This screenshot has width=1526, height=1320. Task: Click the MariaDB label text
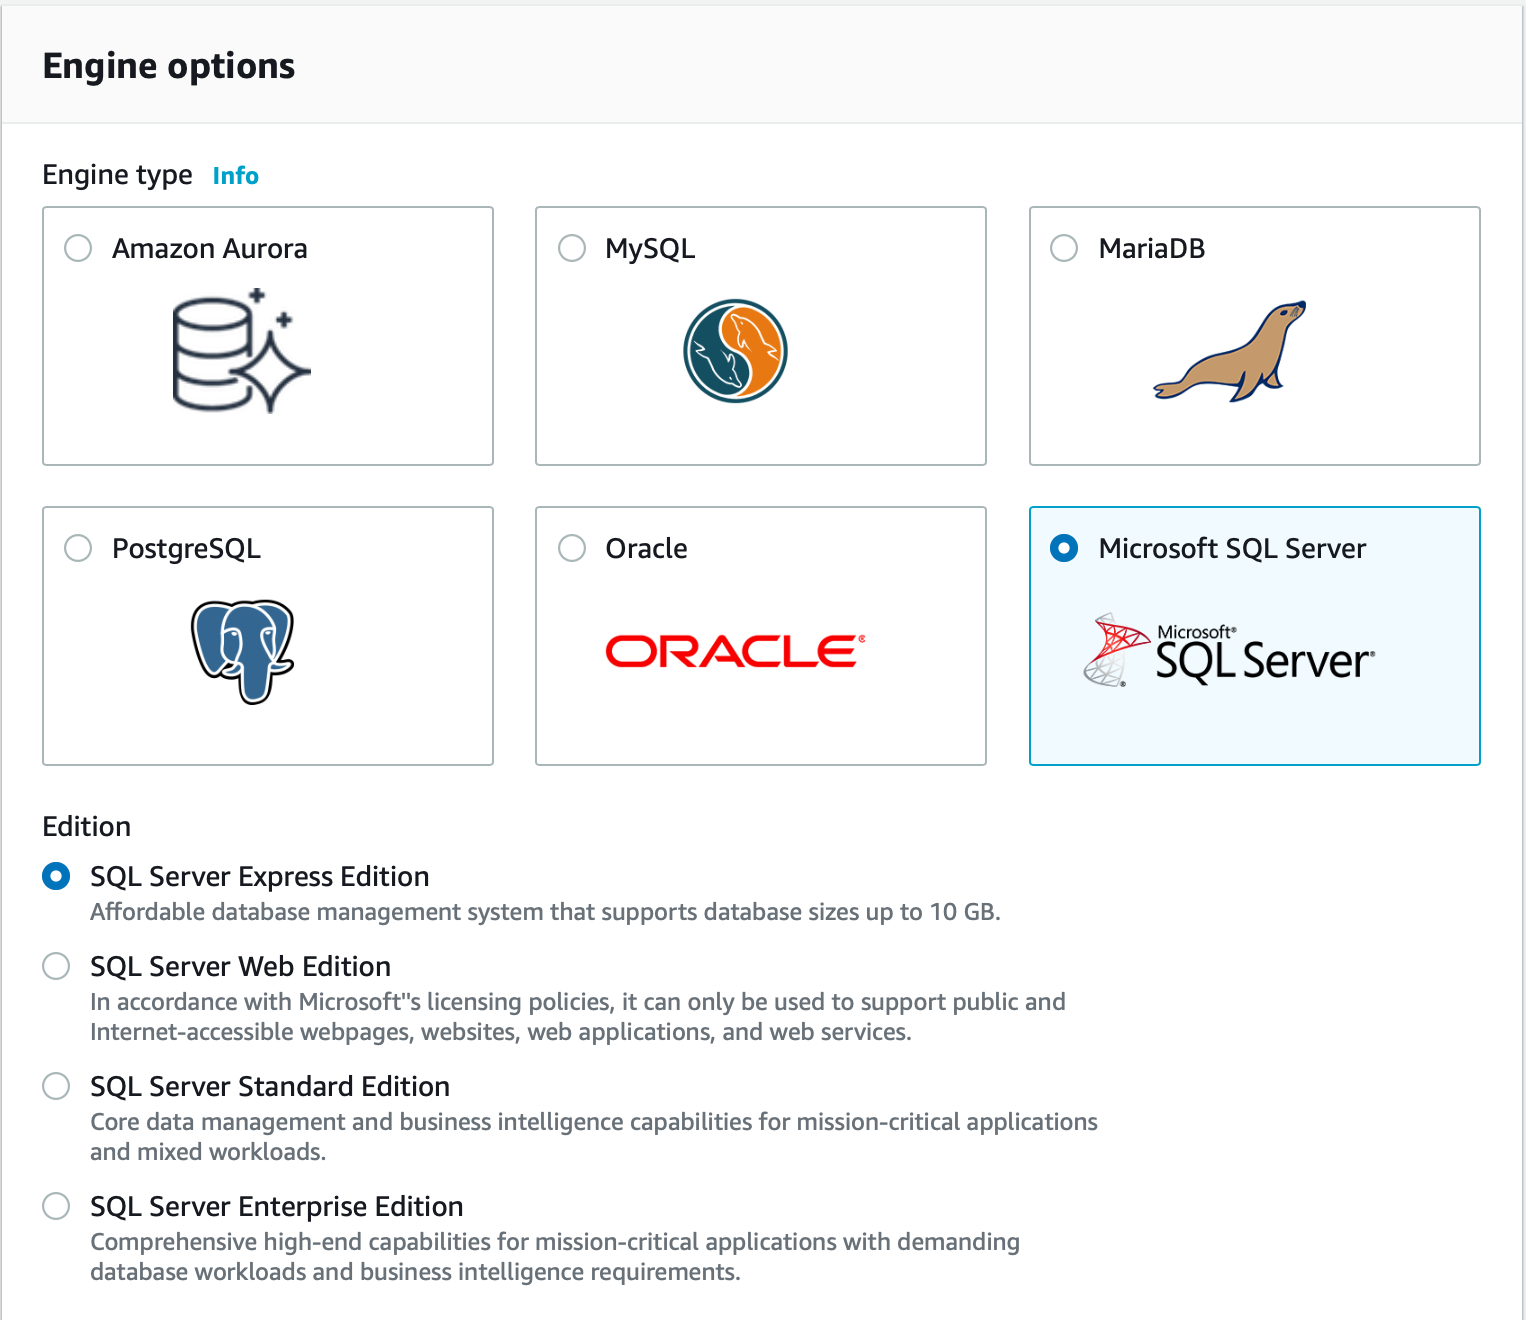(1152, 248)
